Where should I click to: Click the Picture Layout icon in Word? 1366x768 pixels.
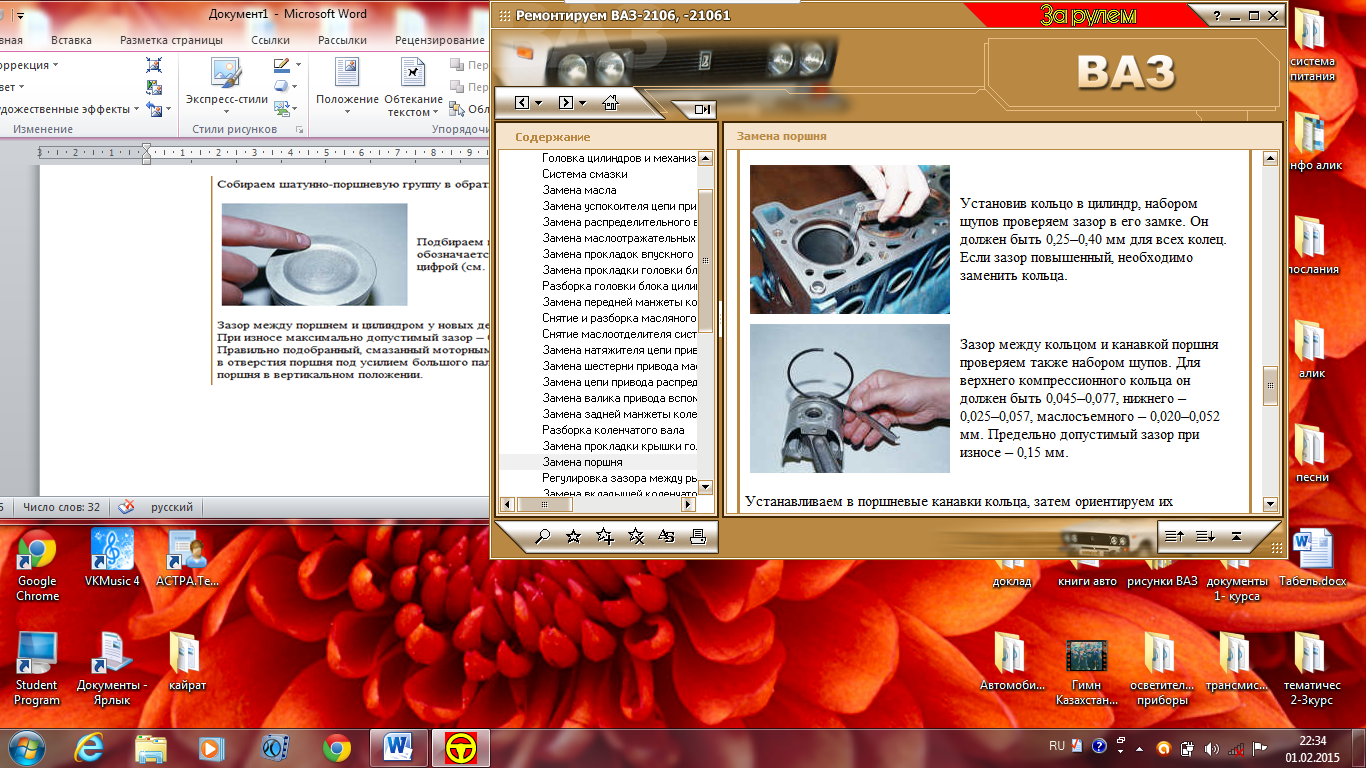pyautogui.click(x=281, y=109)
